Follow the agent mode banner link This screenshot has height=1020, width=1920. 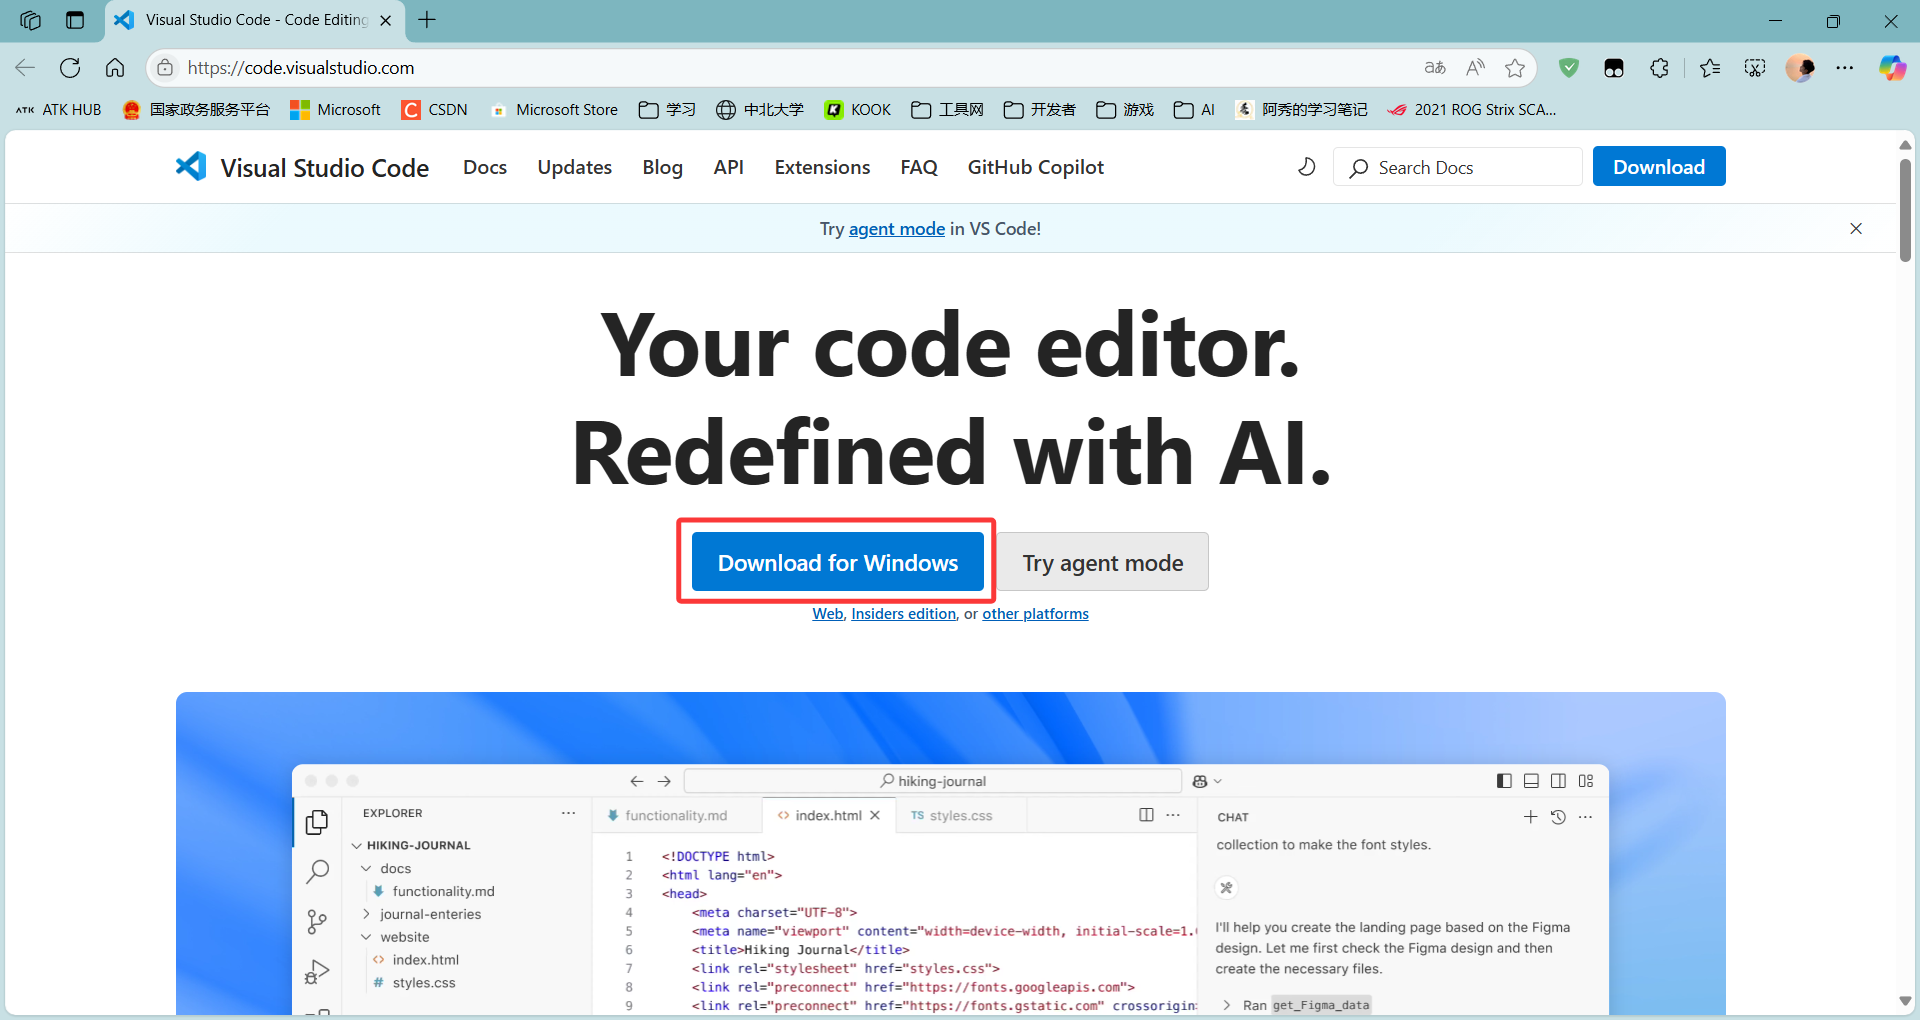click(897, 229)
